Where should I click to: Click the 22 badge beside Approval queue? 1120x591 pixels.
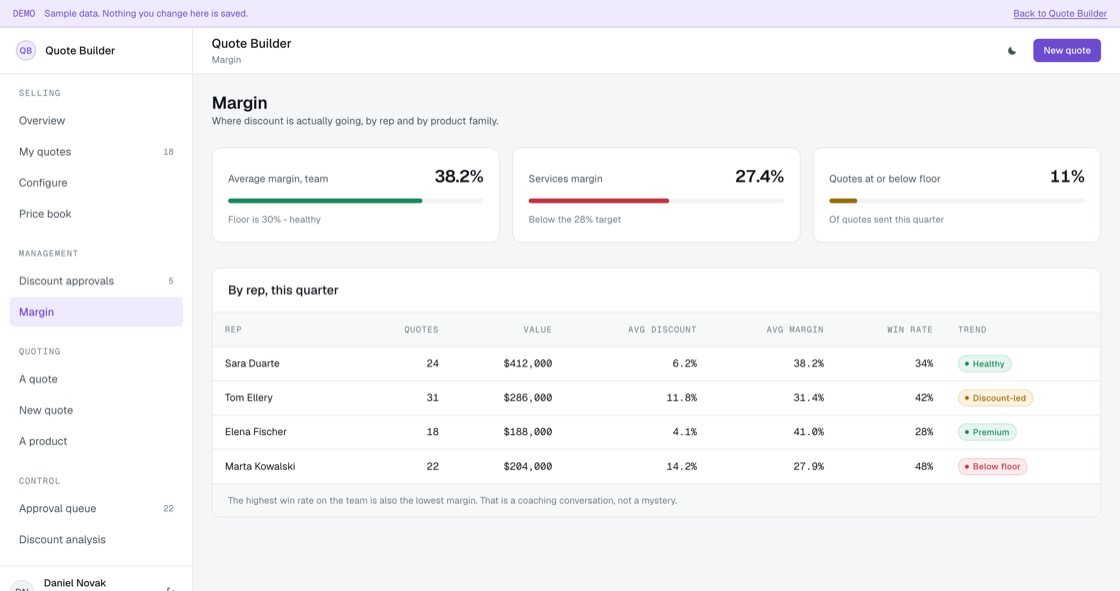(x=169, y=509)
